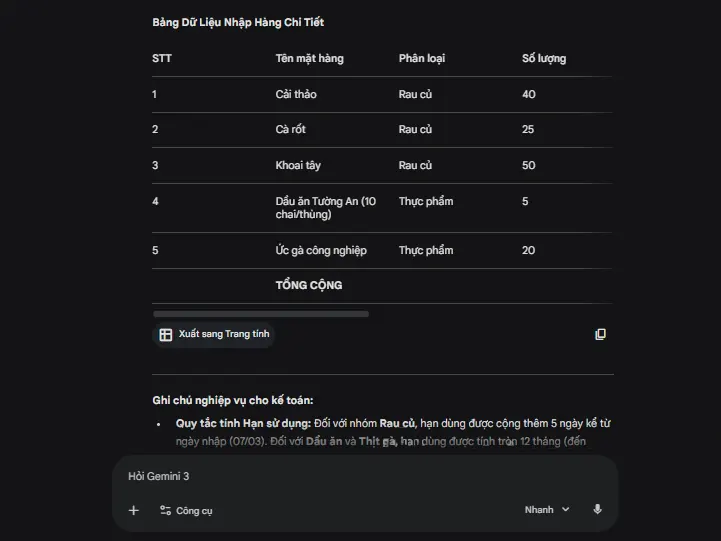Click the table's horizontal scrollbar
Viewport: 721px width, 541px height.
click(x=262, y=314)
